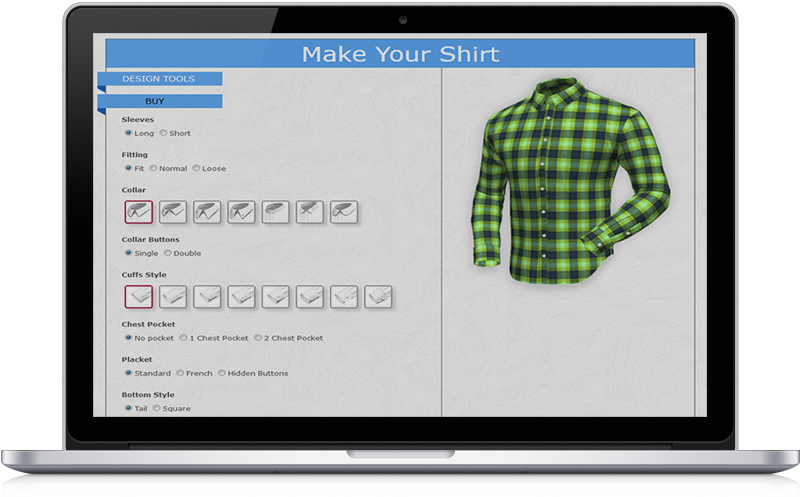
Task: Select the last folded French cuff icon
Action: [378, 296]
